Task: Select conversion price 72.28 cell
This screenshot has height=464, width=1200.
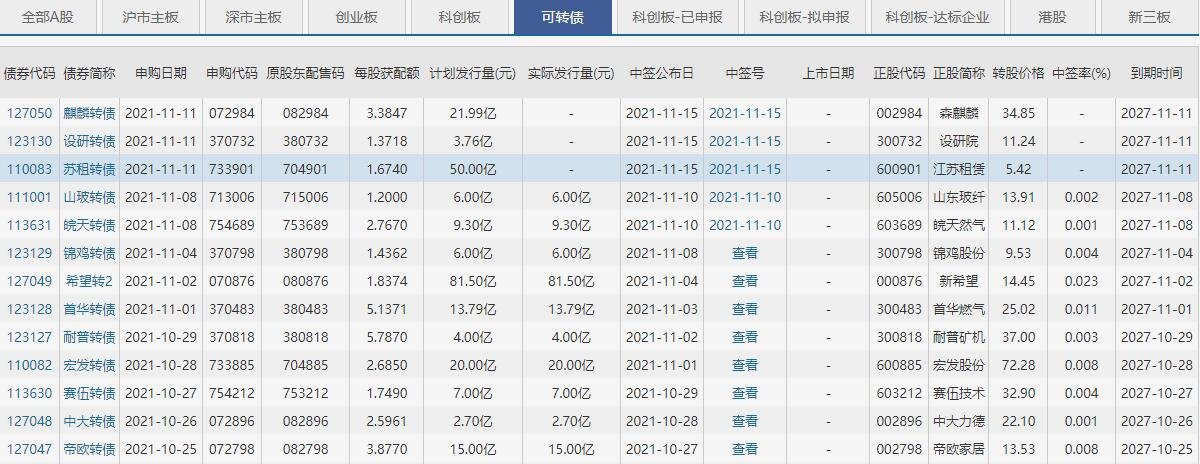Action: point(1018,365)
